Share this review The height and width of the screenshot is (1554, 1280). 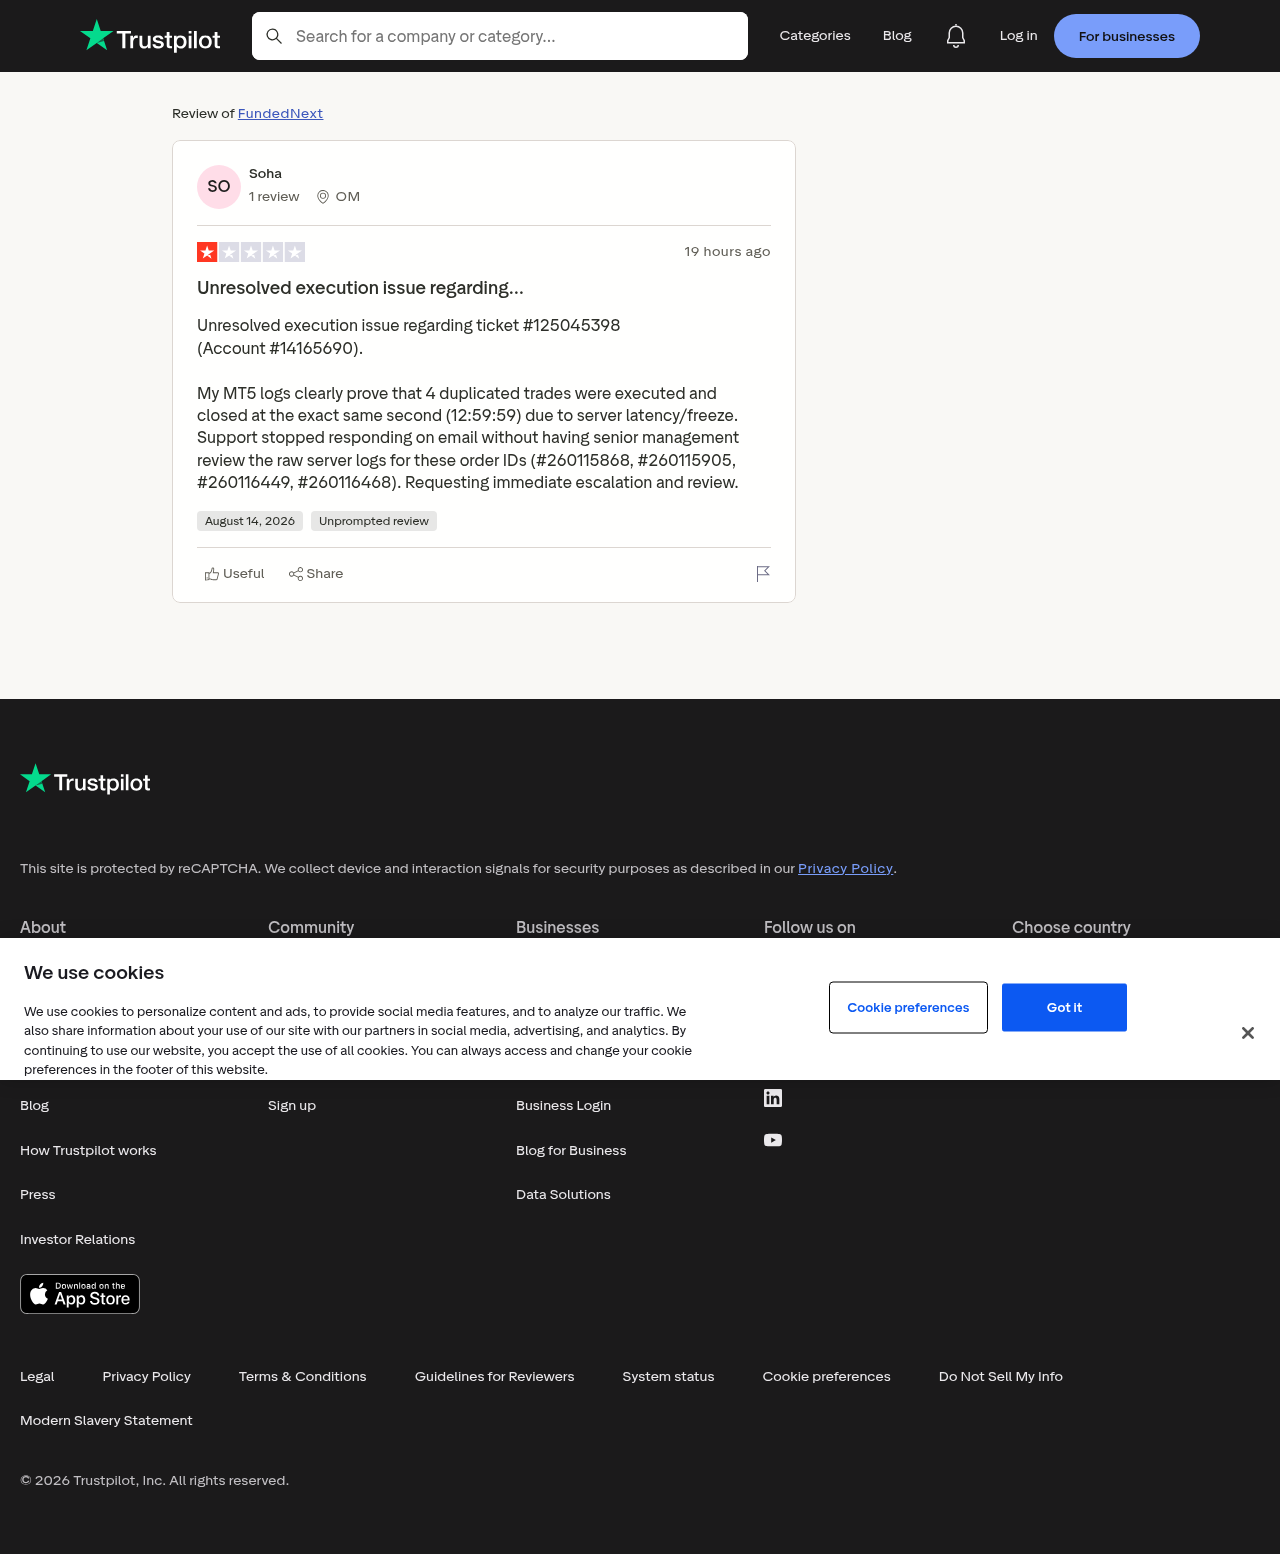pyautogui.click(x=316, y=574)
